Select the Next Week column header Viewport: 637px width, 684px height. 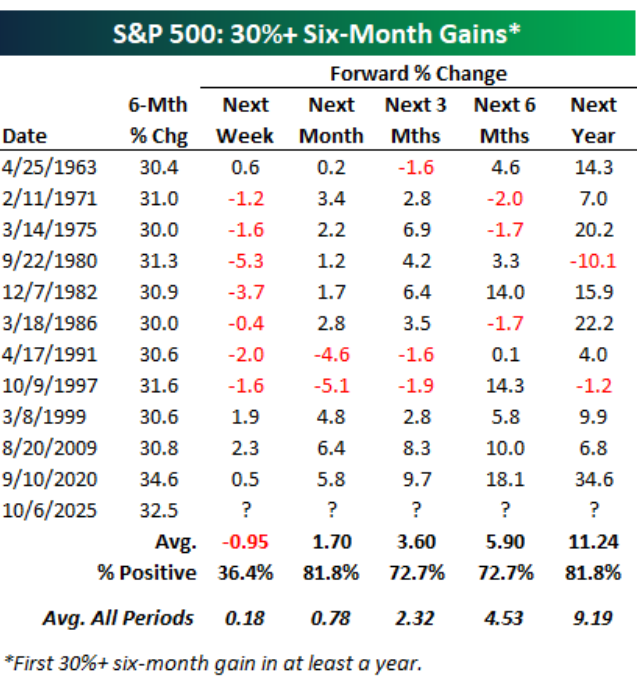click(244, 120)
